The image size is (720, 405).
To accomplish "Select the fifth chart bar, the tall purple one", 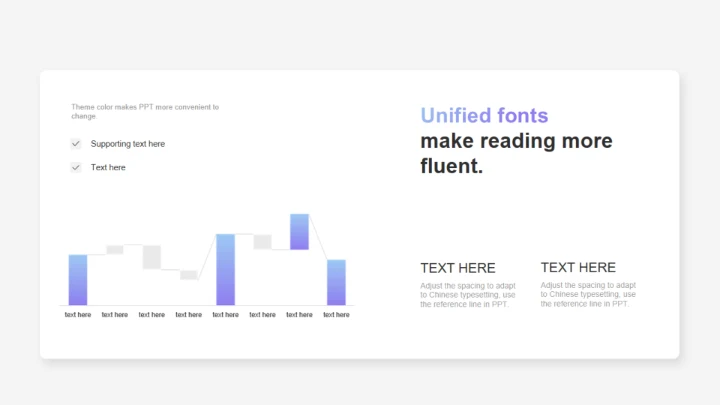I will coord(225,270).
